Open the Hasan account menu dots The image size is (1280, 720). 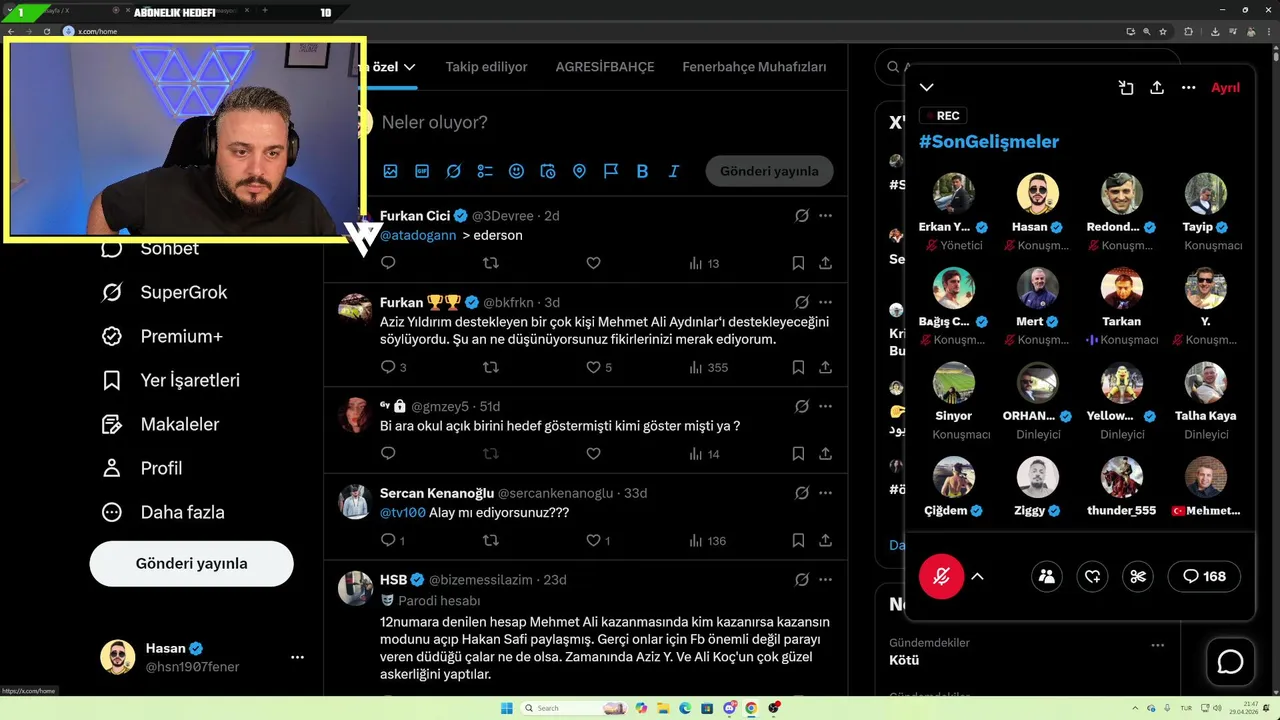pyautogui.click(x=297, y=657)
